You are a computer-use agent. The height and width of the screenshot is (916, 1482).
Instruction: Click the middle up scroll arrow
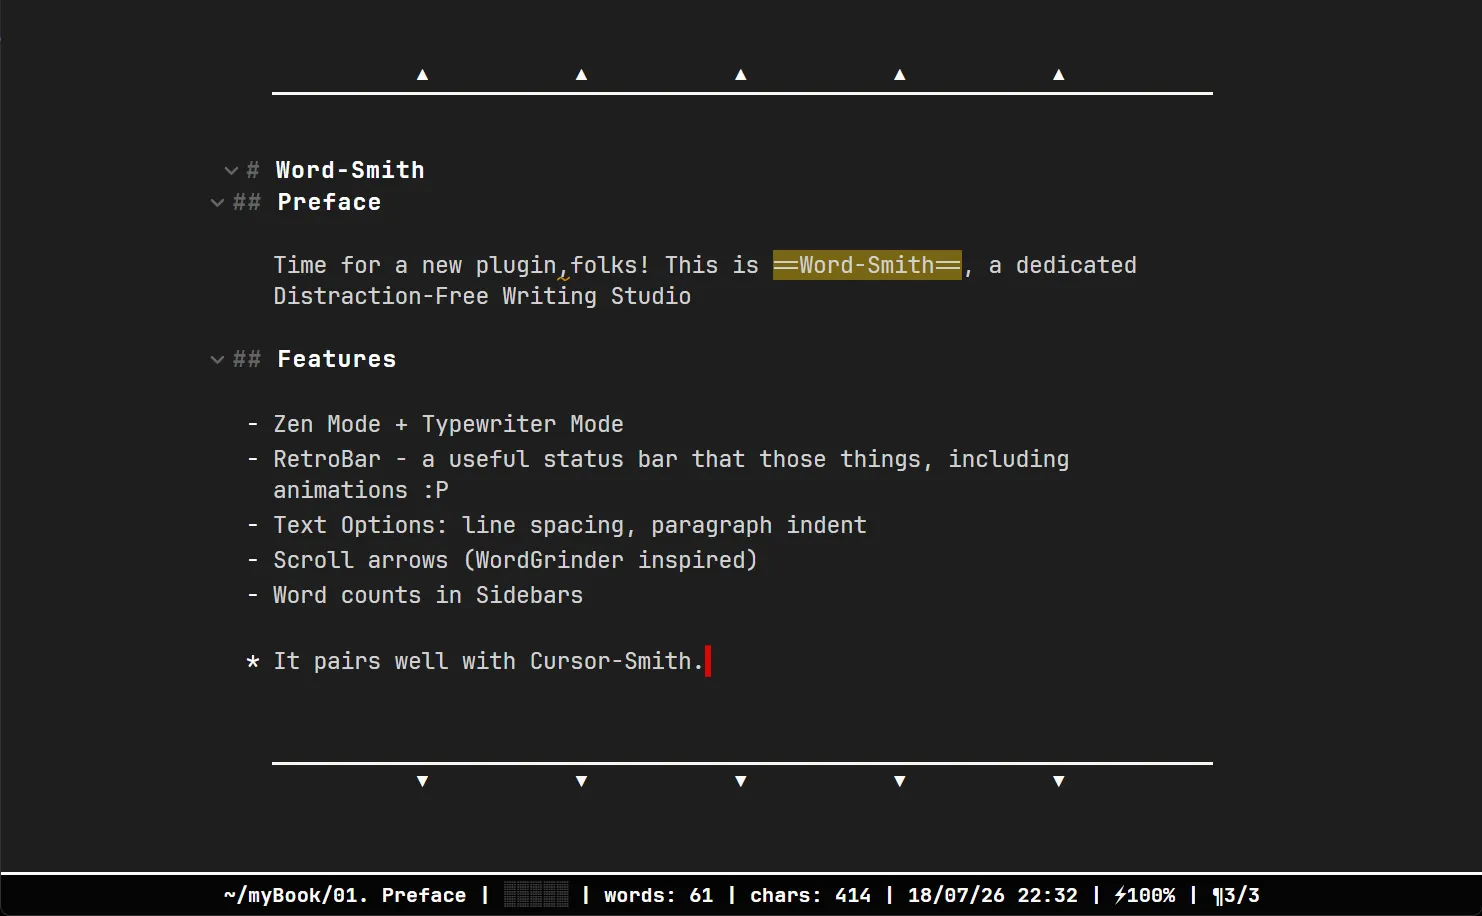pos(741,75)
